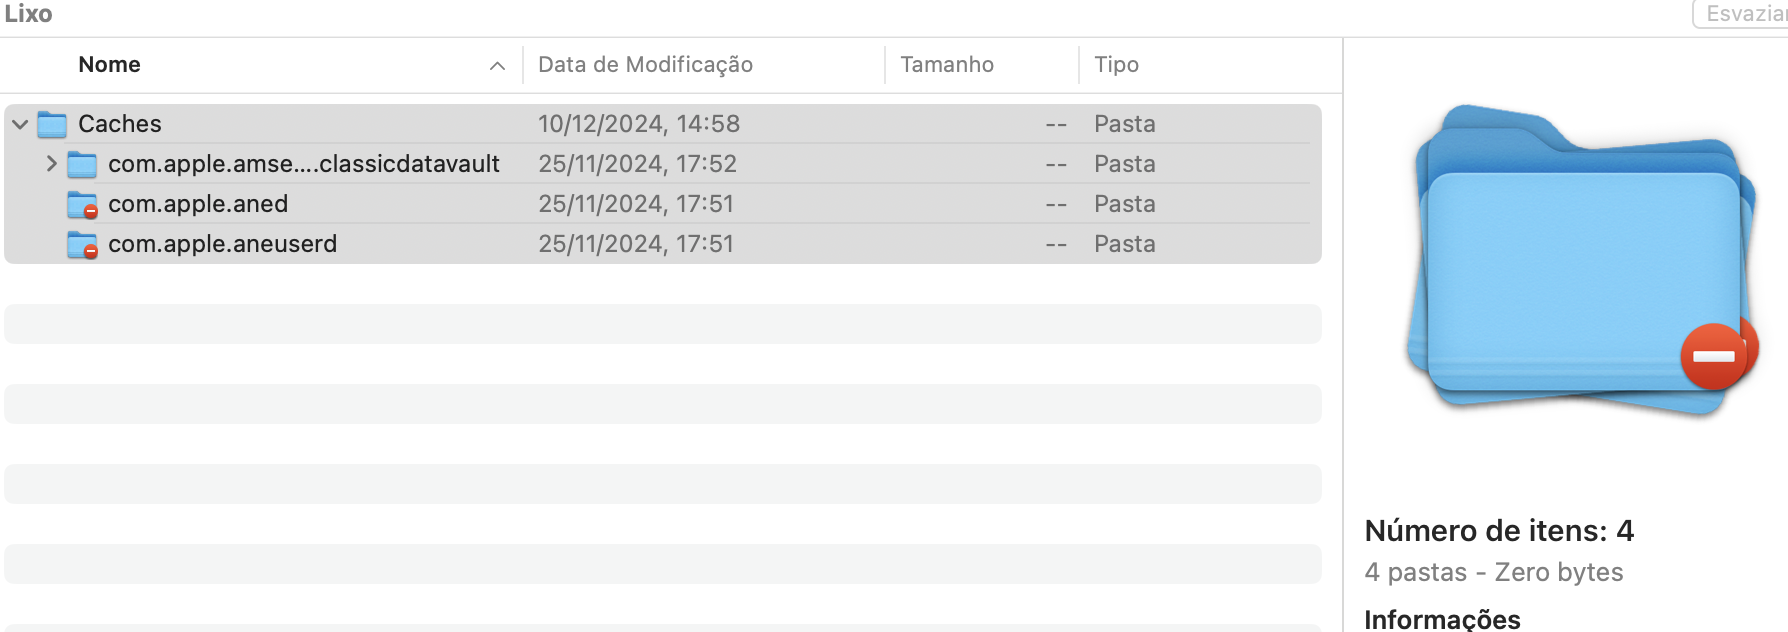Select the com.apple.aned folder name
1788x632 pixels.
point(198,204)
